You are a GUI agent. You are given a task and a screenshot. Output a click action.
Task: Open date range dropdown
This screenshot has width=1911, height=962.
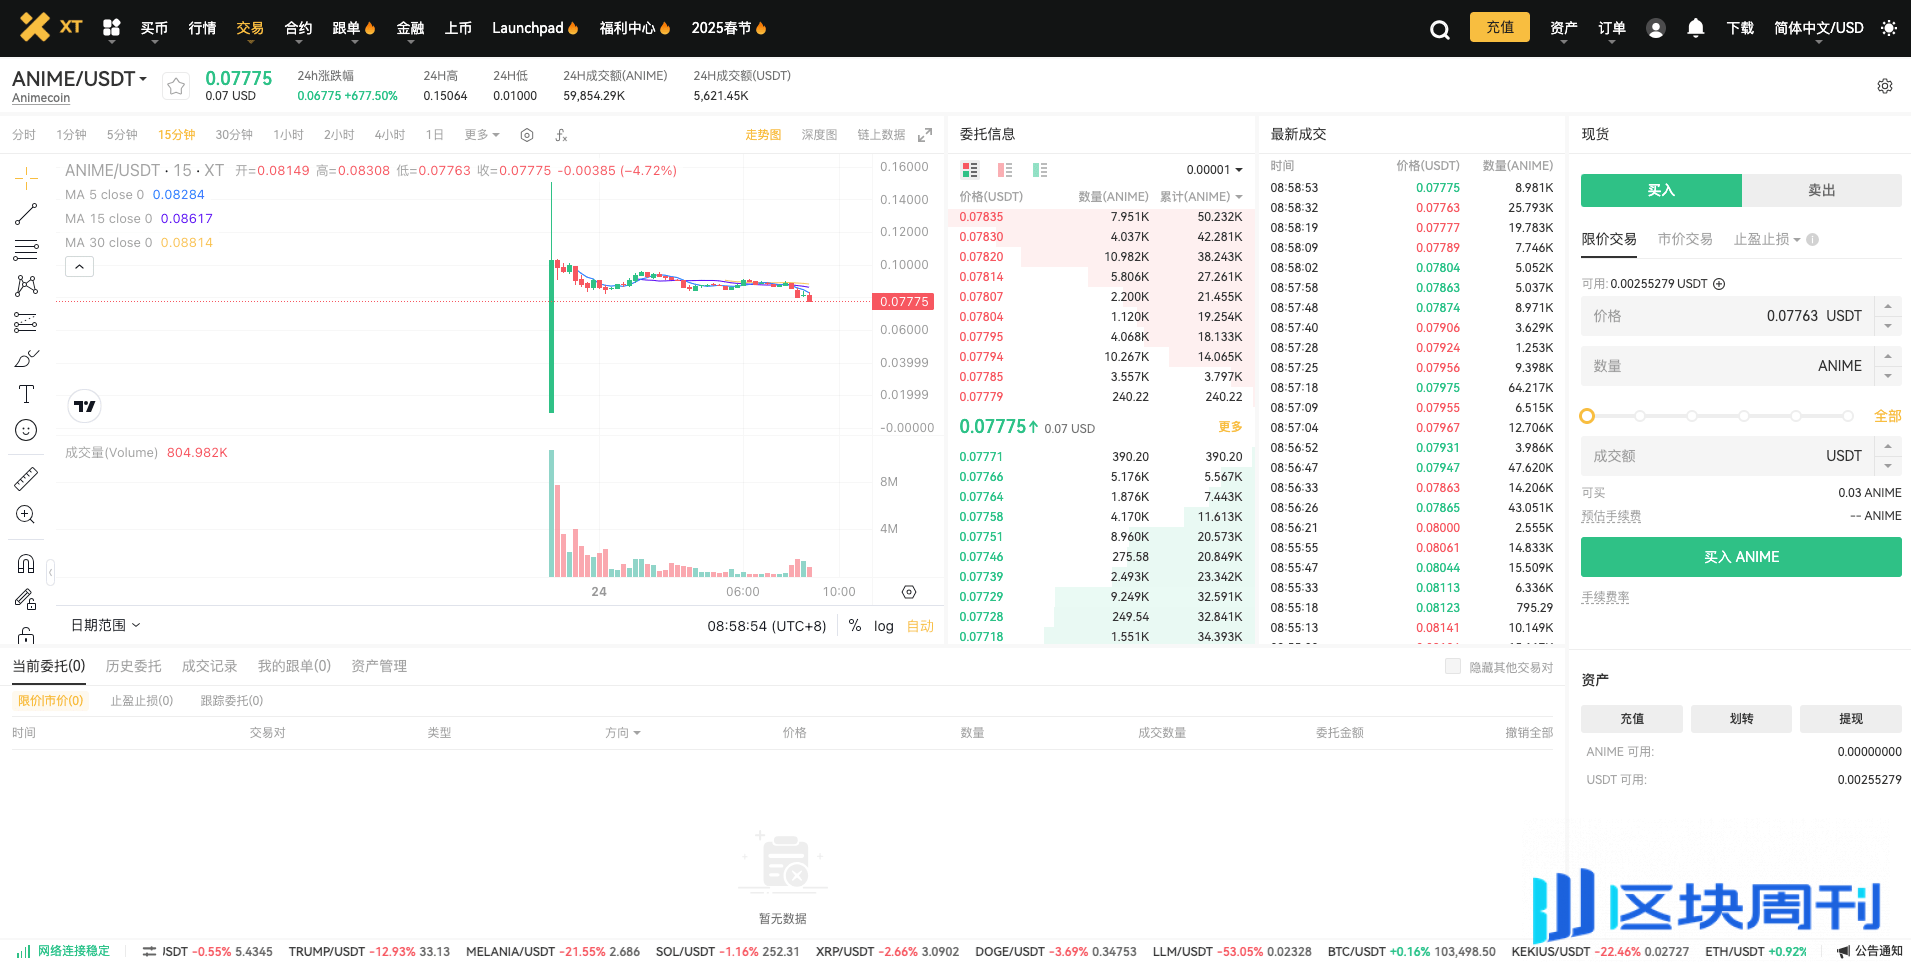(106, 625)
